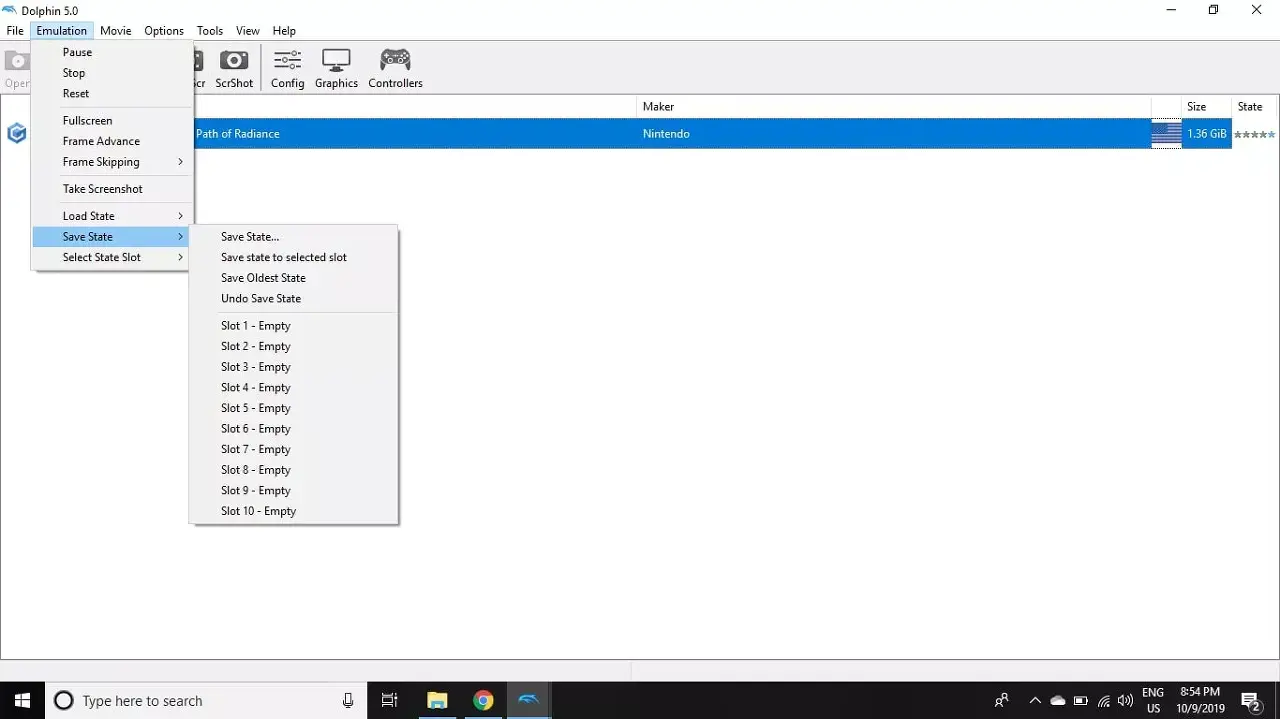Expand Frame Skipping submenu
The width and height of the screenshot is (1280, 719).
(112, 162)
